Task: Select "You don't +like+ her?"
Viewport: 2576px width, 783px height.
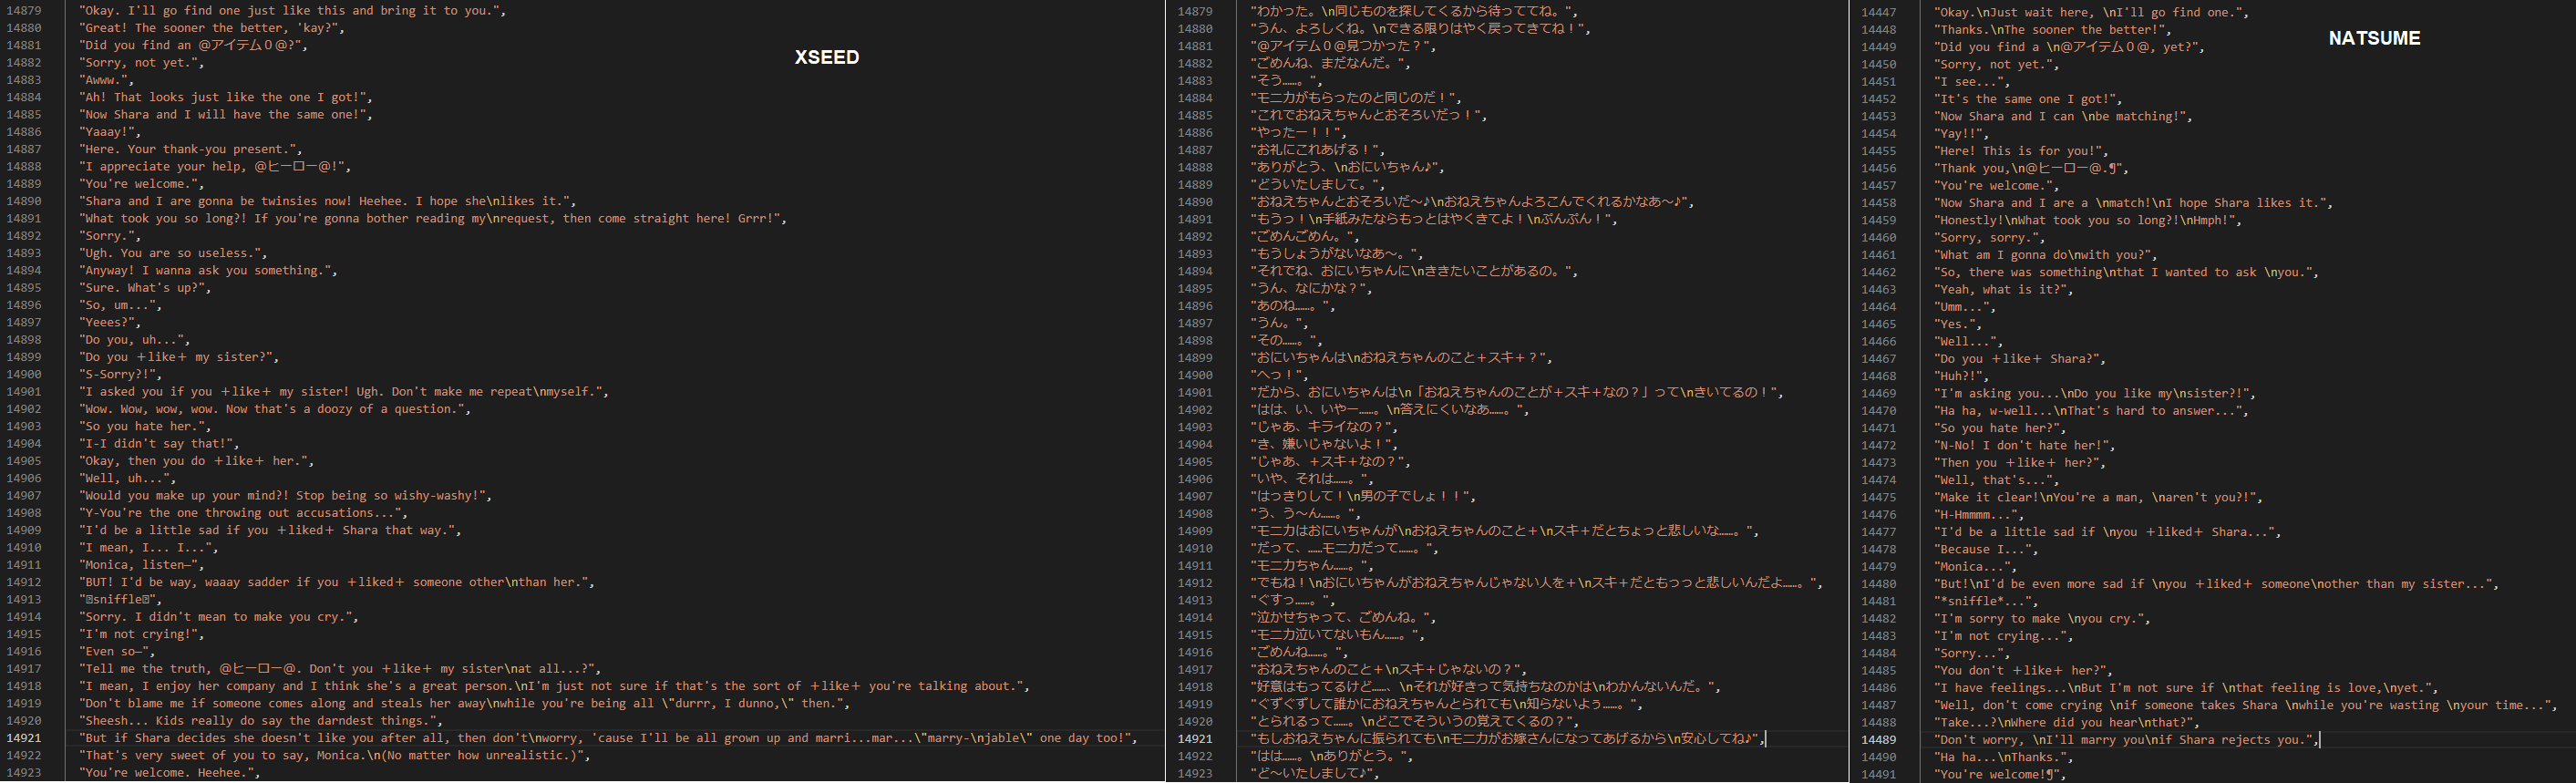Action: coord(2024,671)
